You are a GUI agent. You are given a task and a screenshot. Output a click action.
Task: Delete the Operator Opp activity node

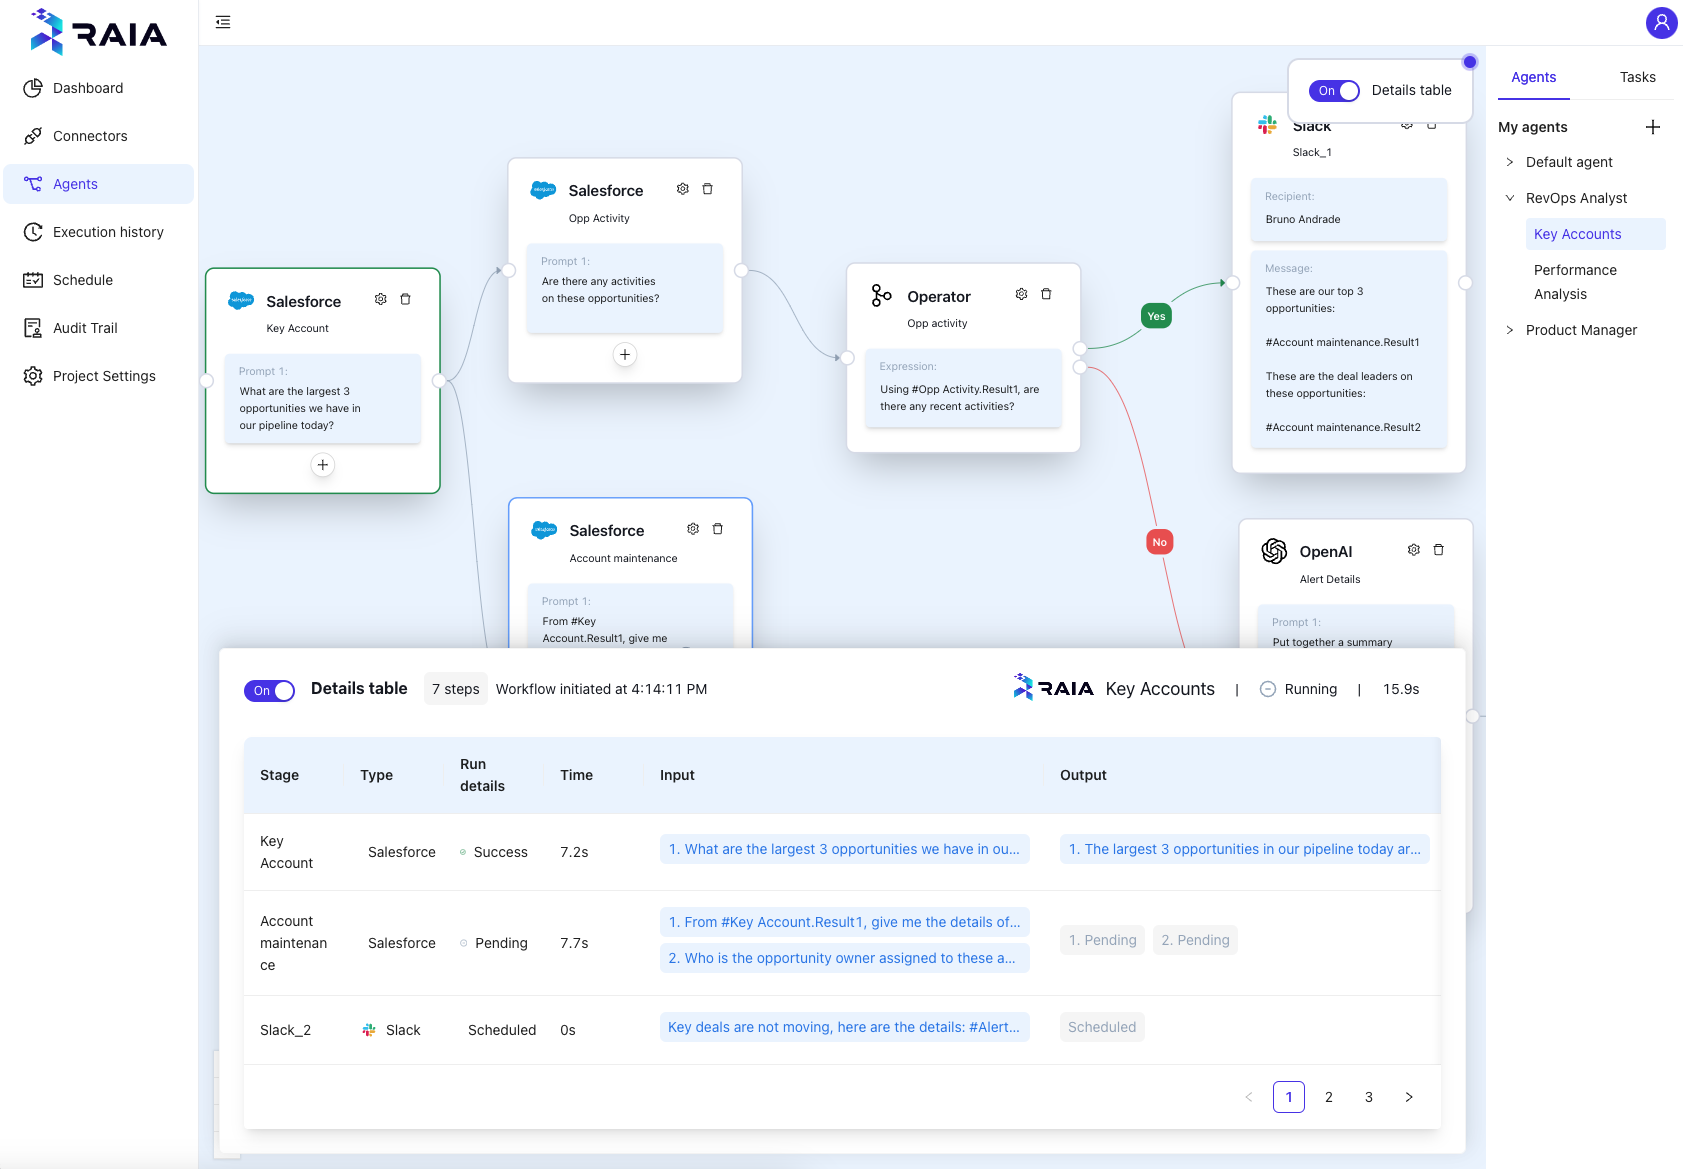1046,294
